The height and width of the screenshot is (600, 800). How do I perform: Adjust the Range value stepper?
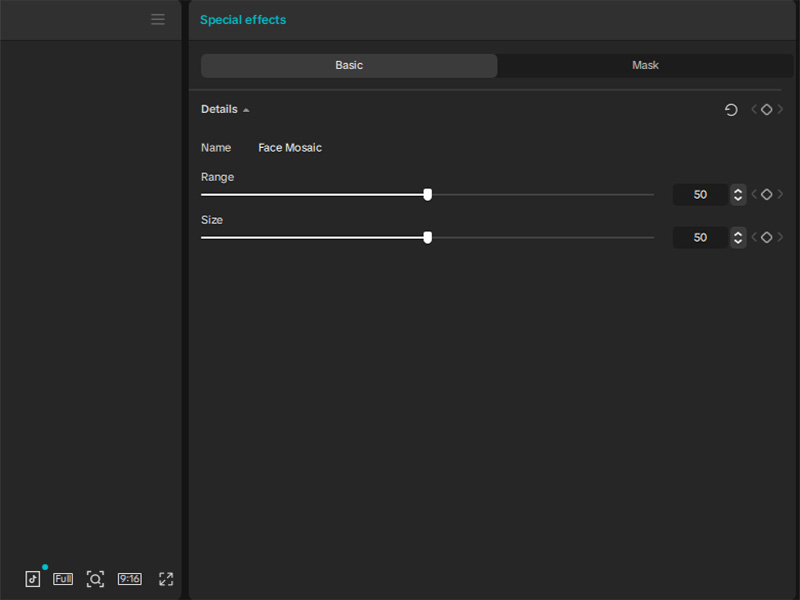click(738, 194)
